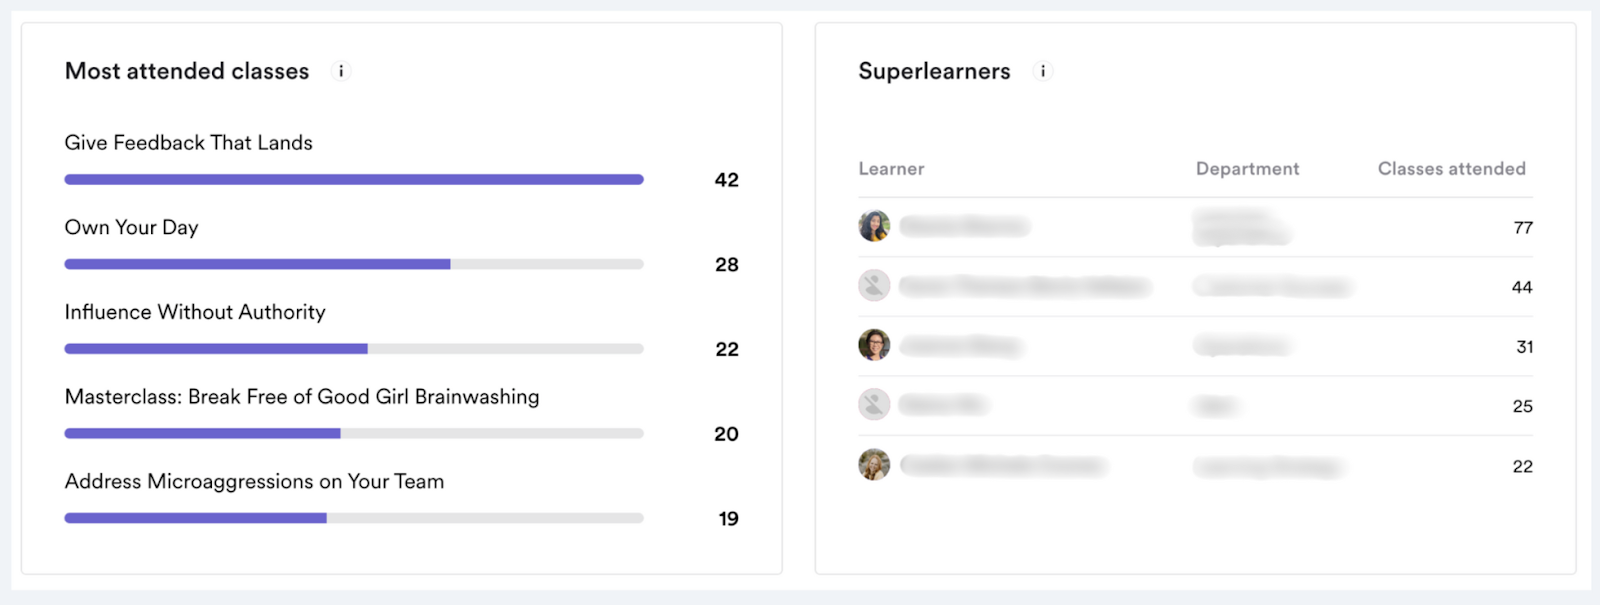Sort by Learner column header
This screenshot has width=1600, height=605.
891,169
